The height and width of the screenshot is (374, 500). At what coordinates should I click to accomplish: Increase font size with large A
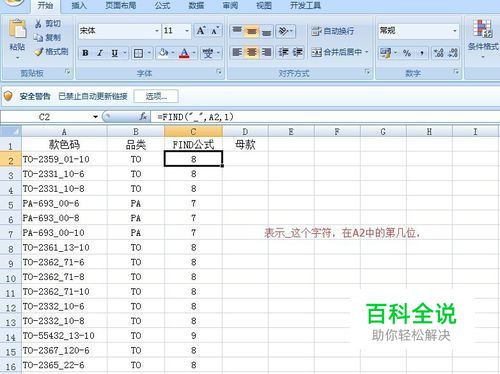point(201,31)
